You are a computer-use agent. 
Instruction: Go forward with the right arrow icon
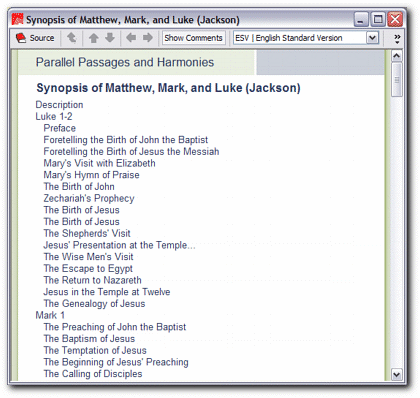tap(147, 37)
